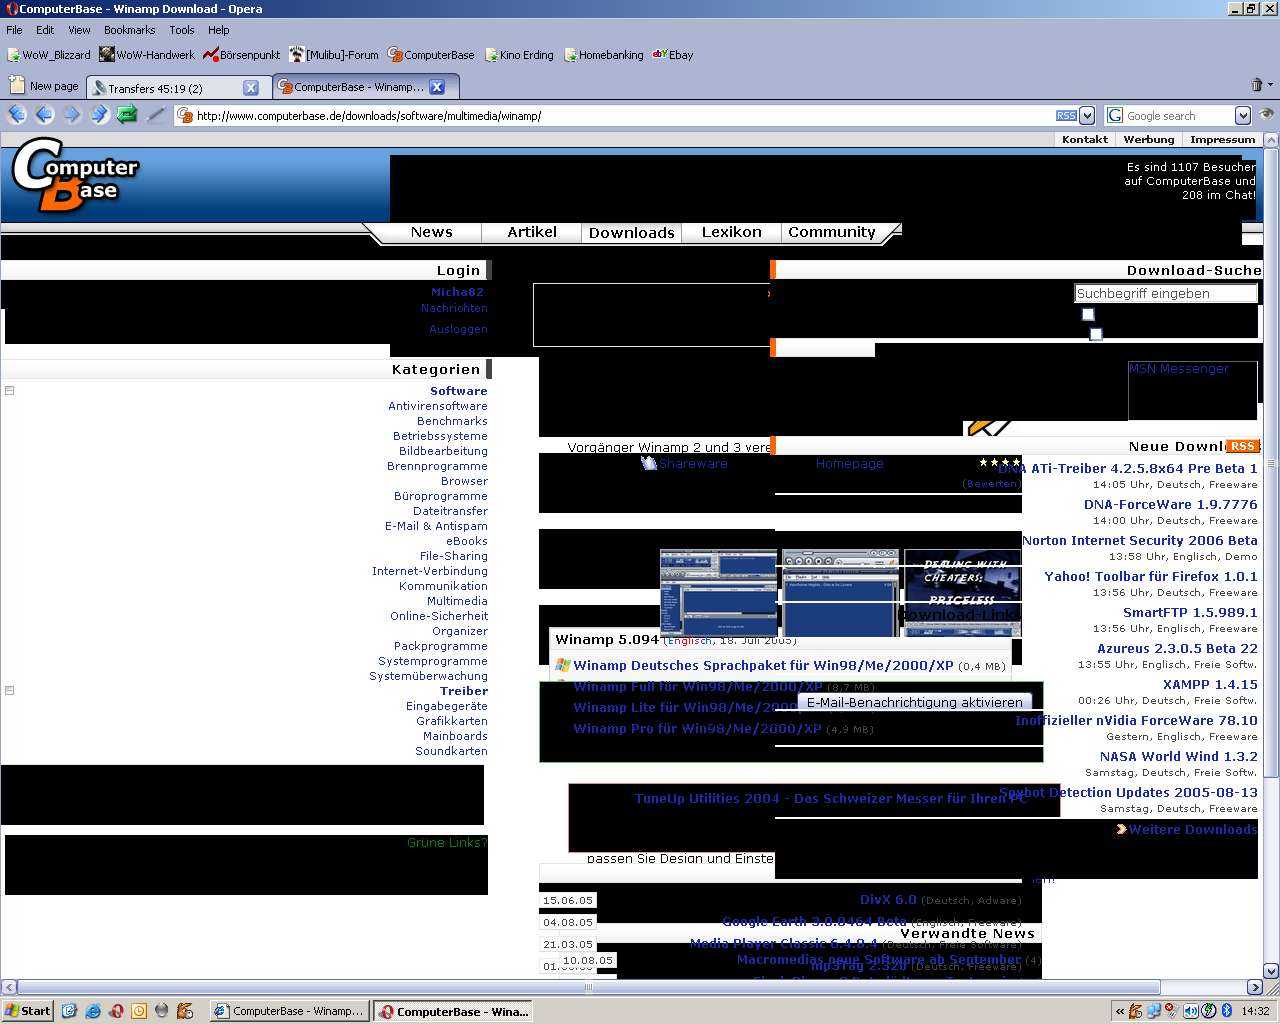
Task: Click the Google search field
Action: [x=1178, y=116]
